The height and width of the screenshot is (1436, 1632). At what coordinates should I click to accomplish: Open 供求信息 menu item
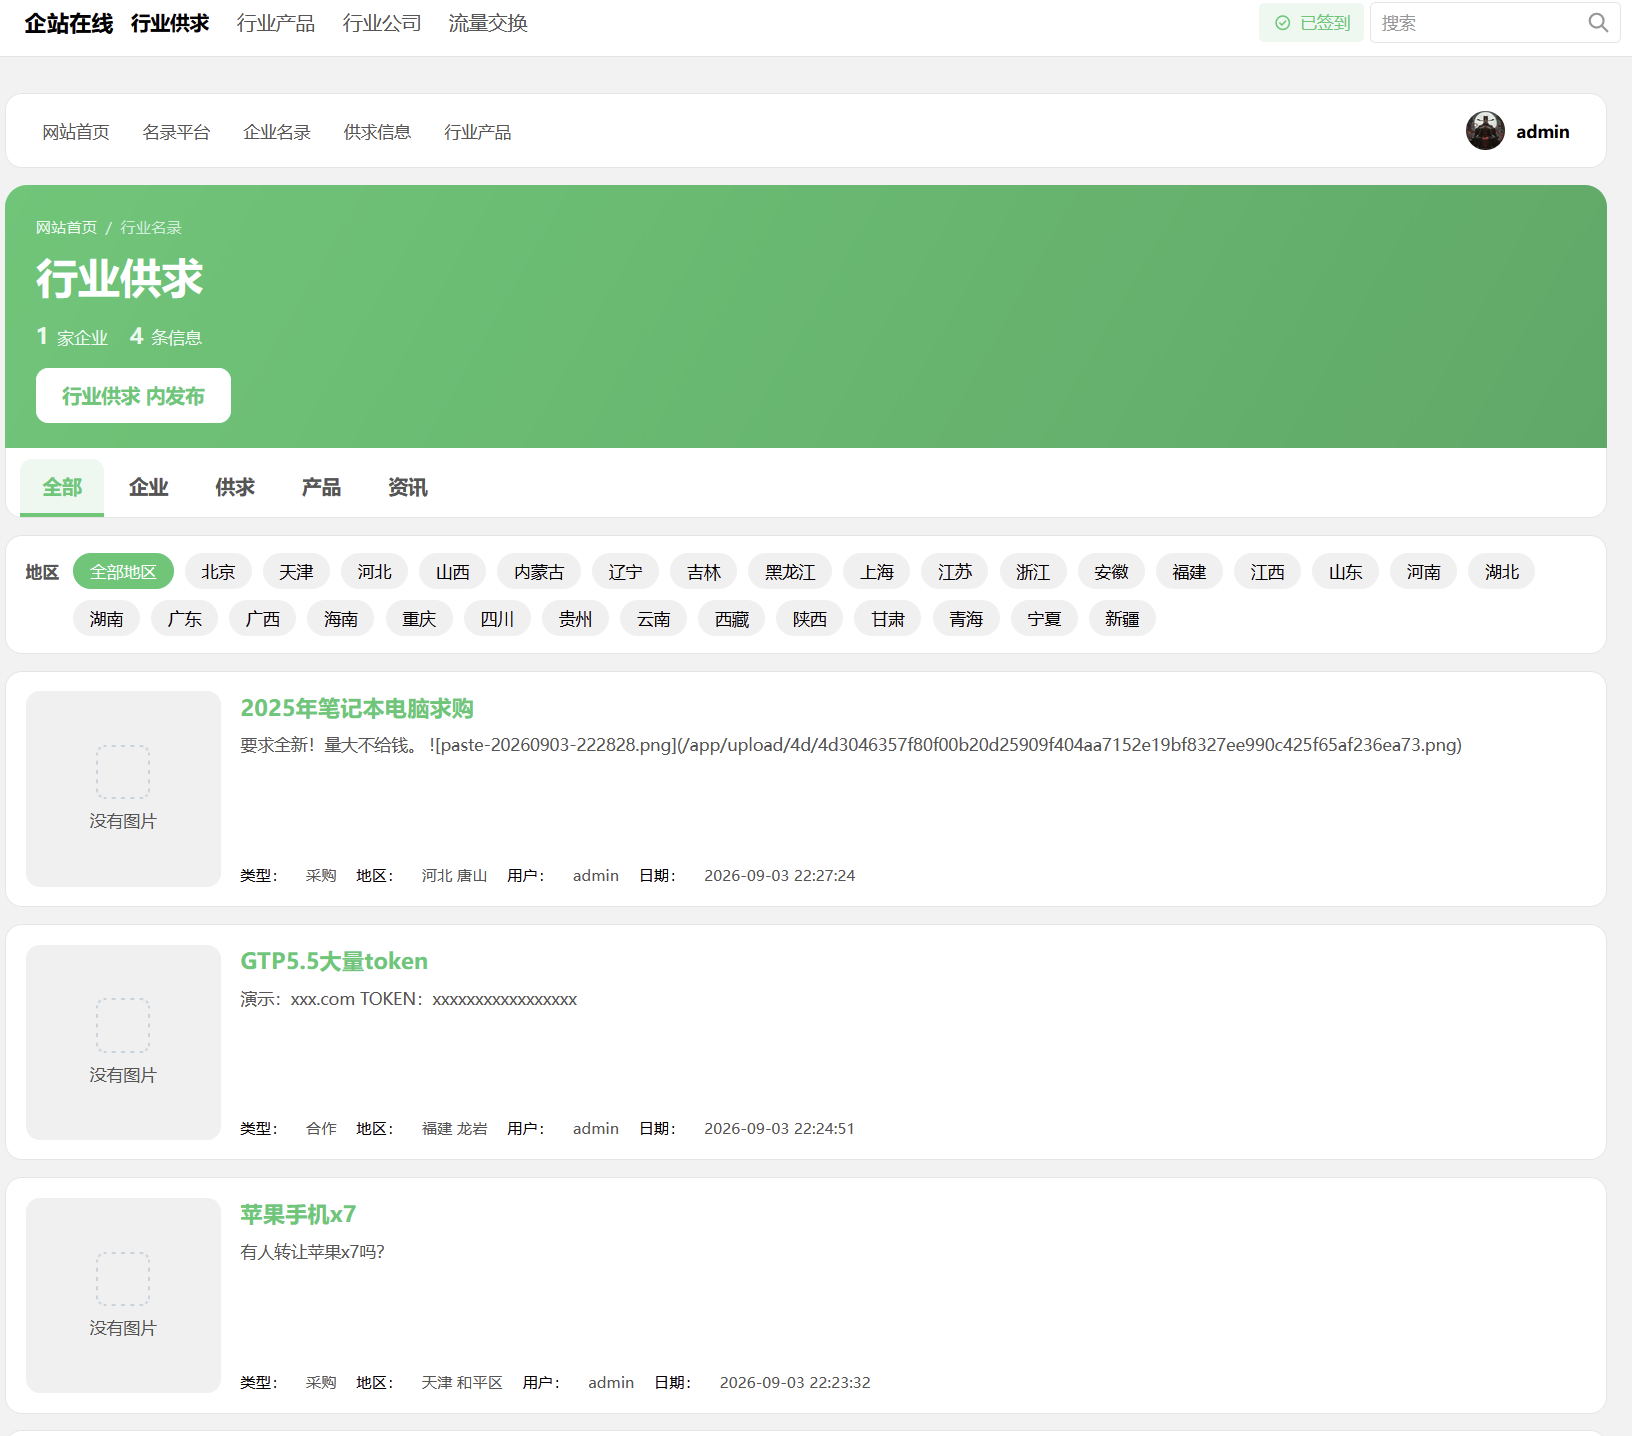point(377,132)
